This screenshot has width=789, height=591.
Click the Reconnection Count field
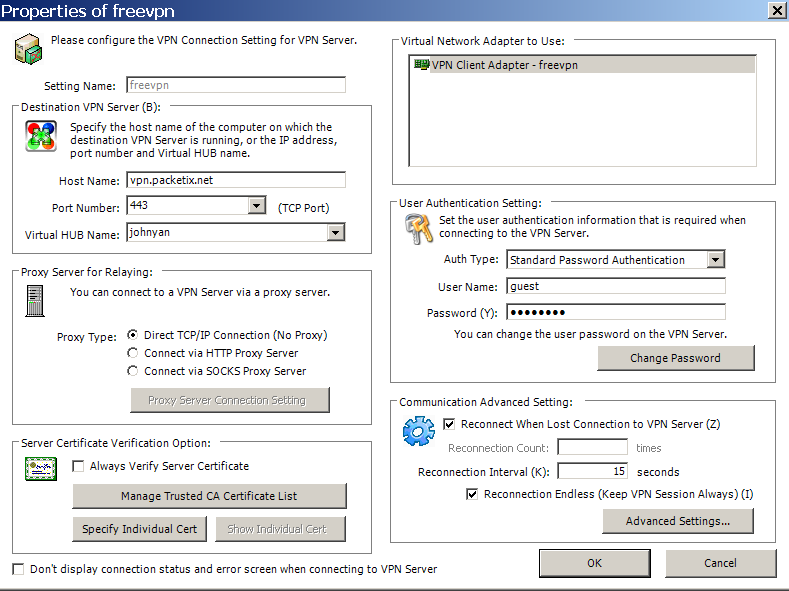click(593, 447)
